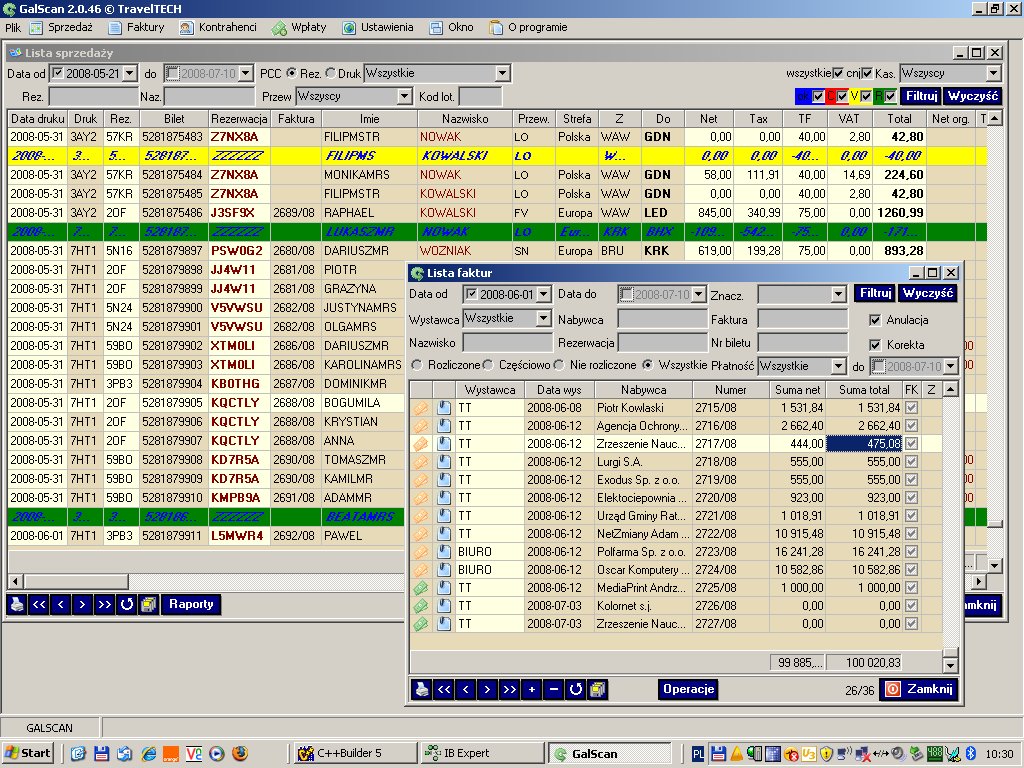Toggle the Korekta checkbox
The image size is (1024, 768).
[x=875, y=345]
